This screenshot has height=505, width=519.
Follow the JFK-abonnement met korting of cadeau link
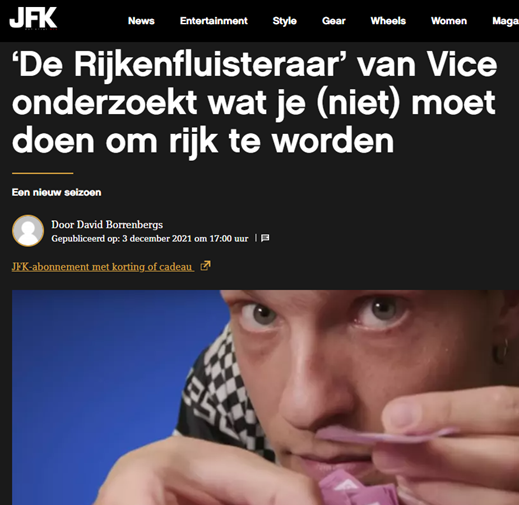coord(103,267)
